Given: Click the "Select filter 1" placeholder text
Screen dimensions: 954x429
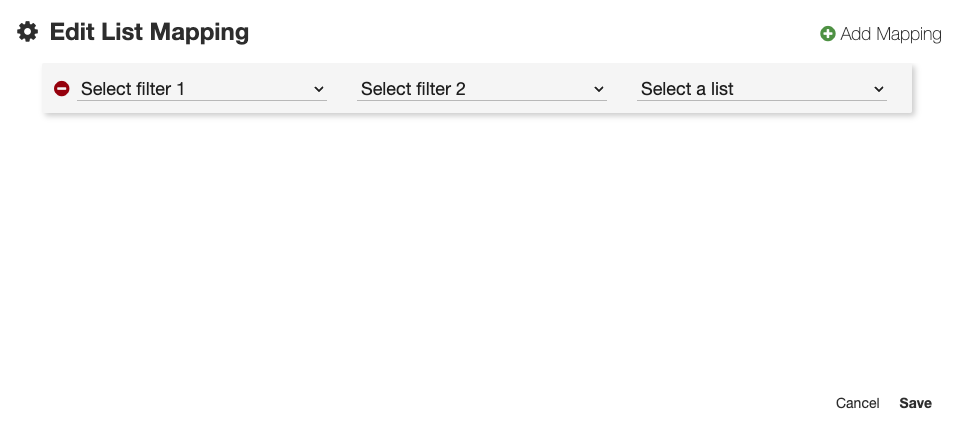Looking at the screenshot, I should pos(133,89).
